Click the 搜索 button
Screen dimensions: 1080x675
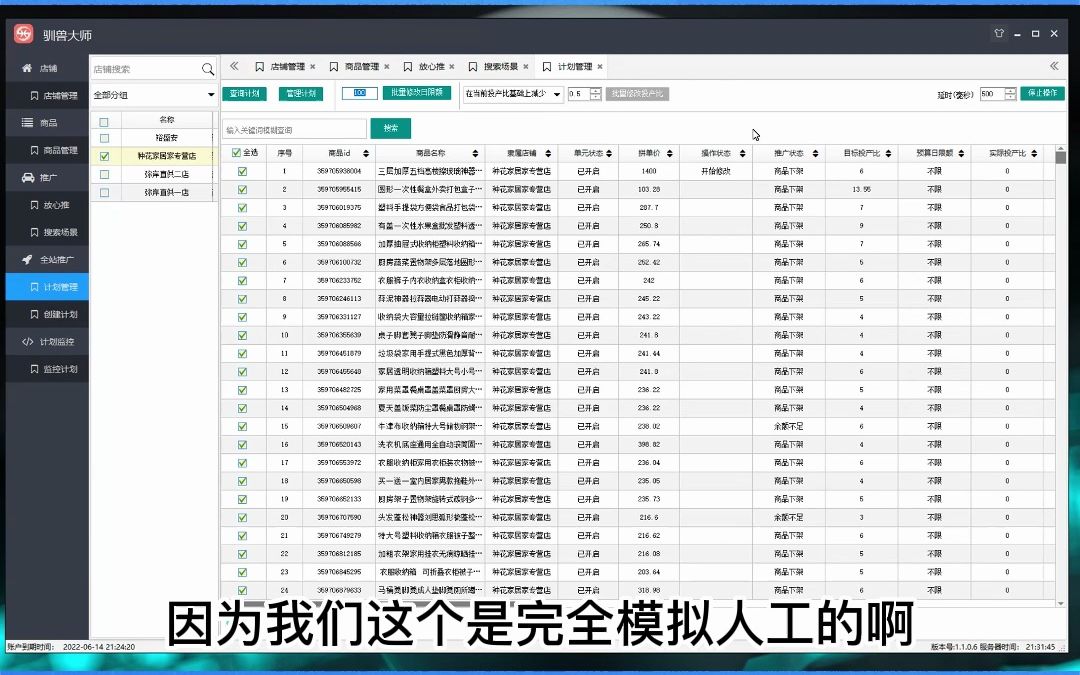coord(391,128)
